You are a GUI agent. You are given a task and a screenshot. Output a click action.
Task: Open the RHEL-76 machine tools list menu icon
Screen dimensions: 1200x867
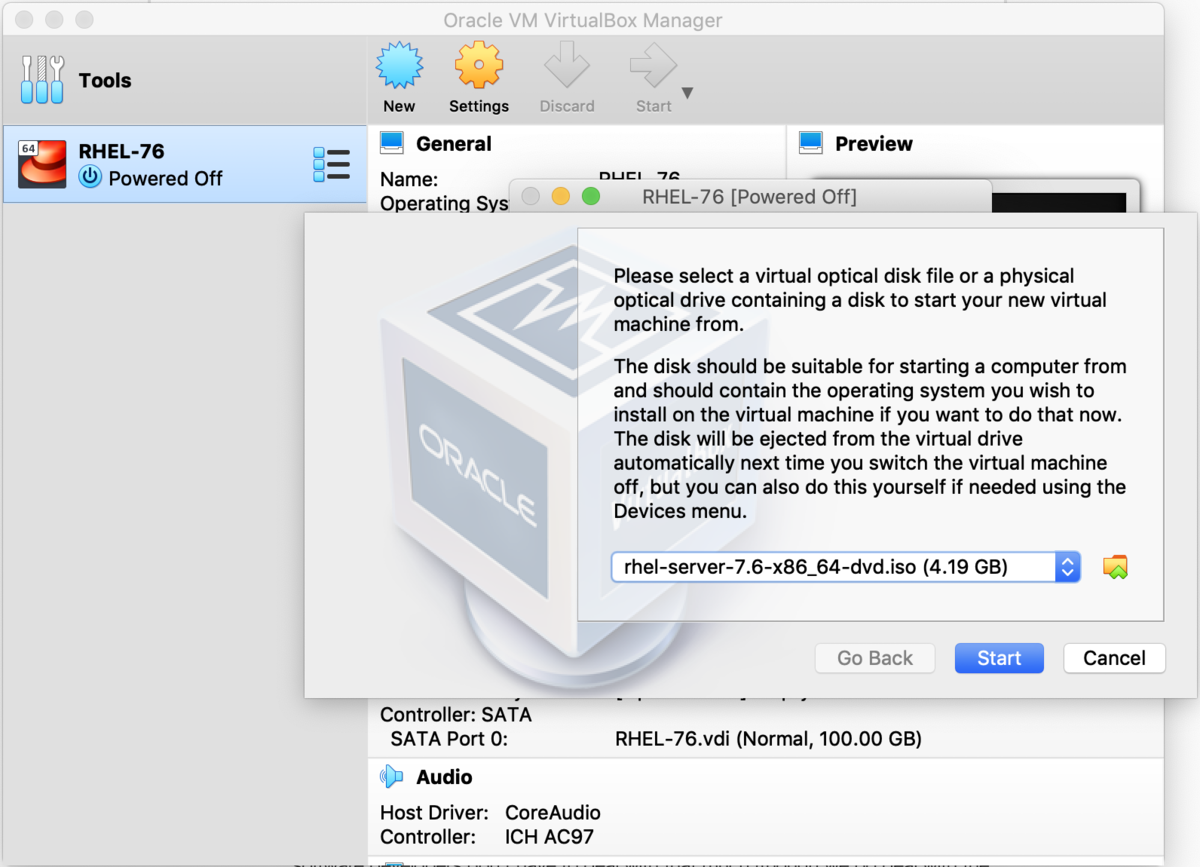pos(331,164)
